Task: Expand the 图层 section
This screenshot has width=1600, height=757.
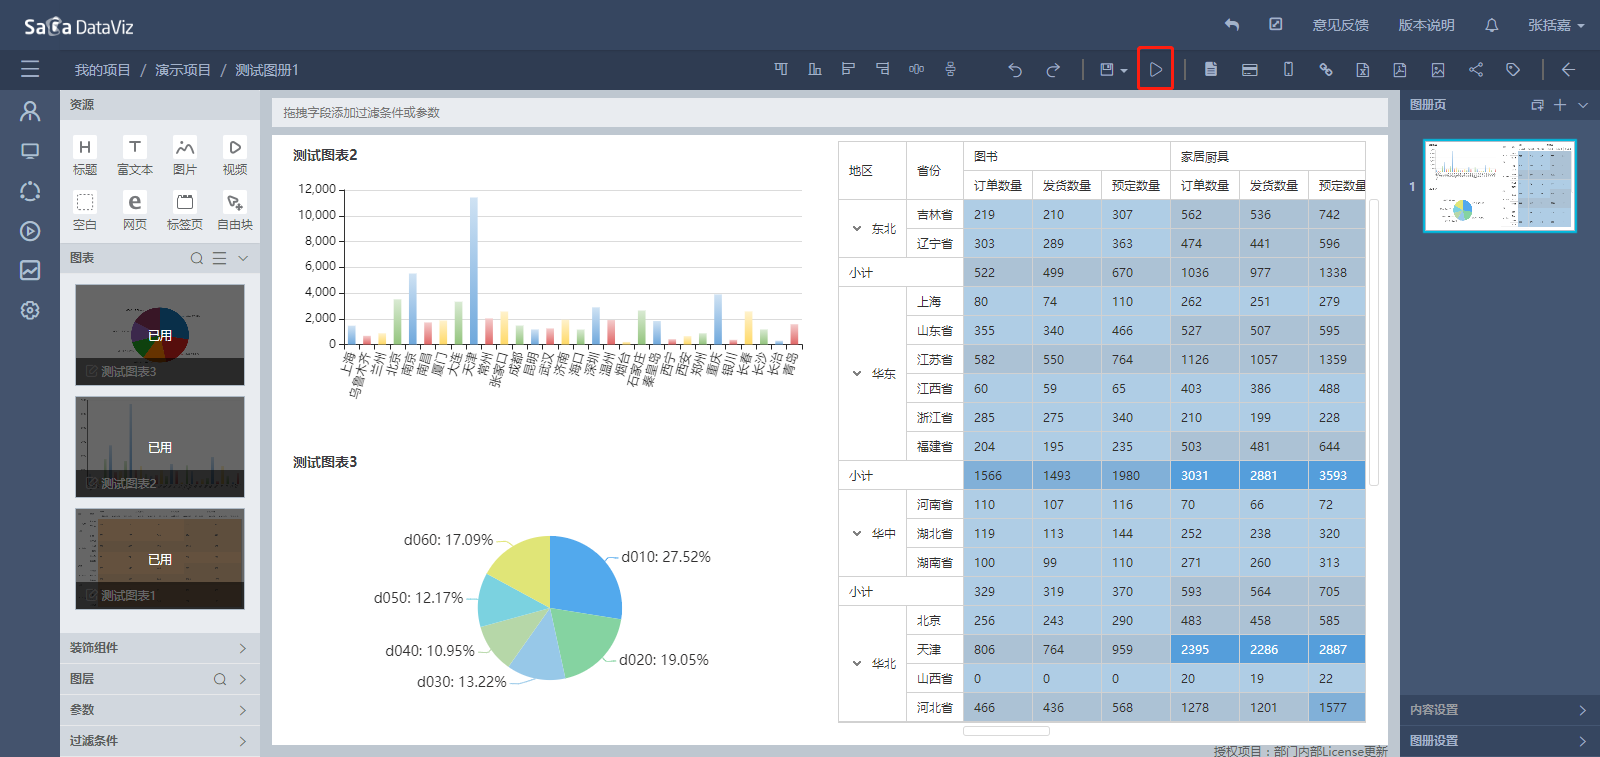Action: coord(243,679)
